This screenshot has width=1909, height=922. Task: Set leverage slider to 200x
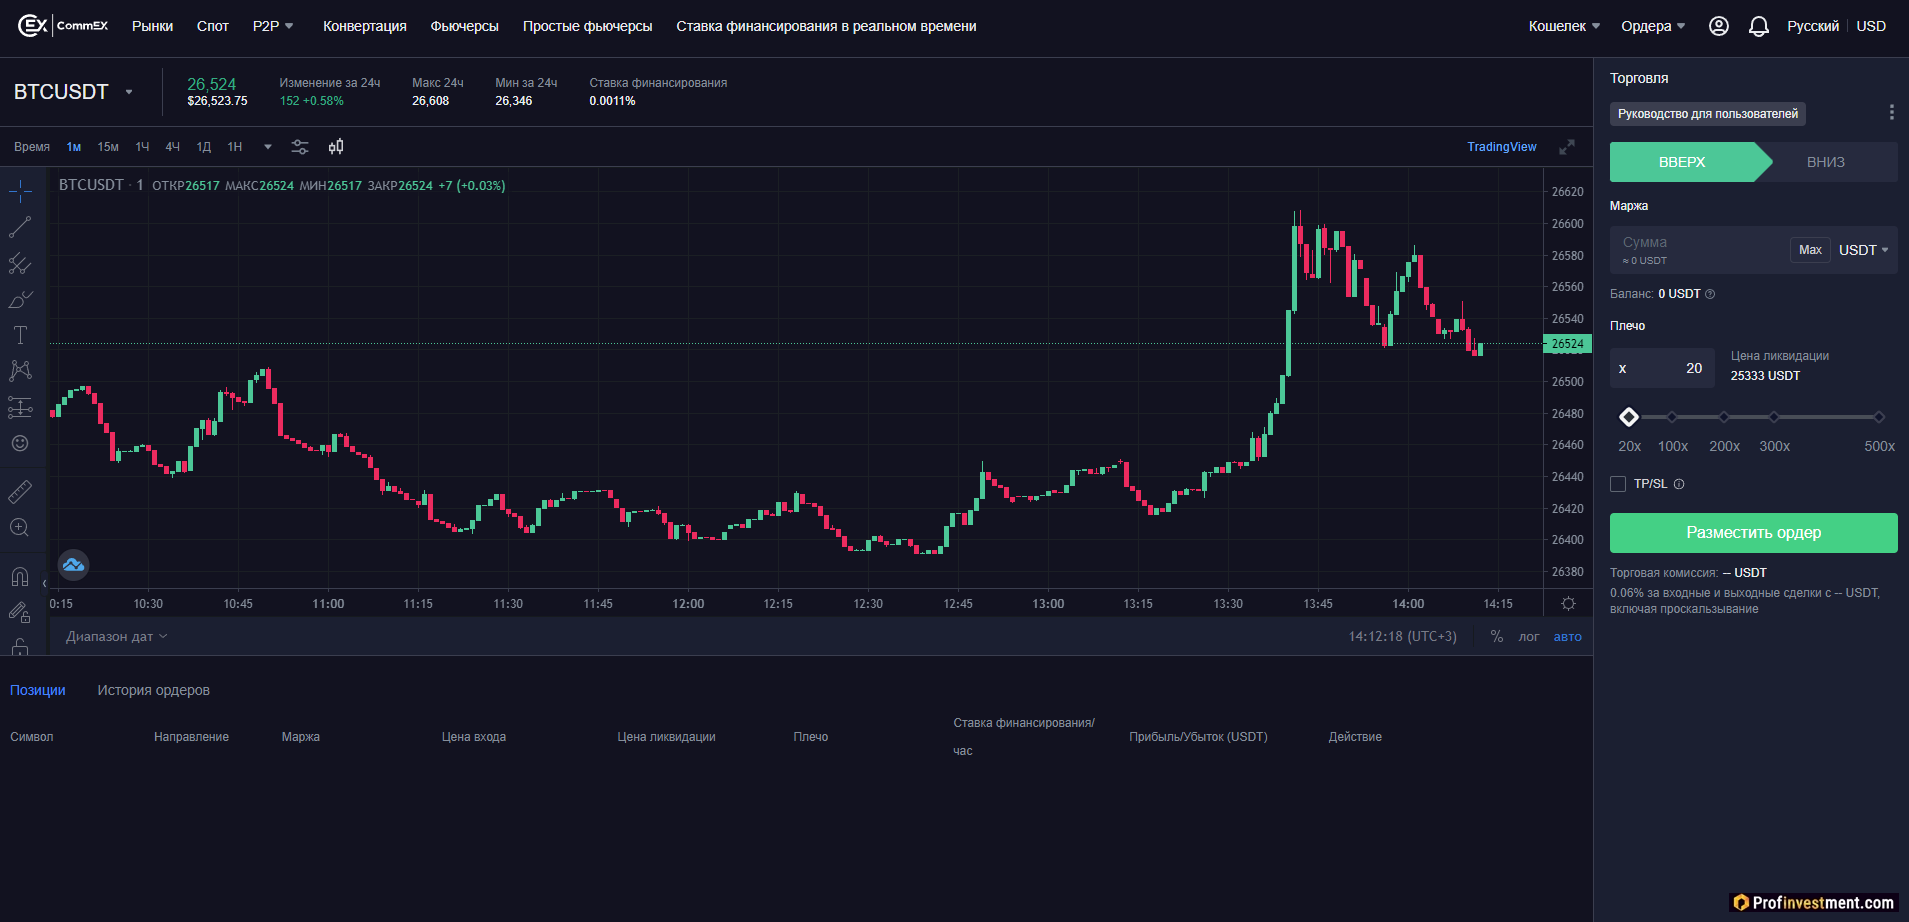1724,417
